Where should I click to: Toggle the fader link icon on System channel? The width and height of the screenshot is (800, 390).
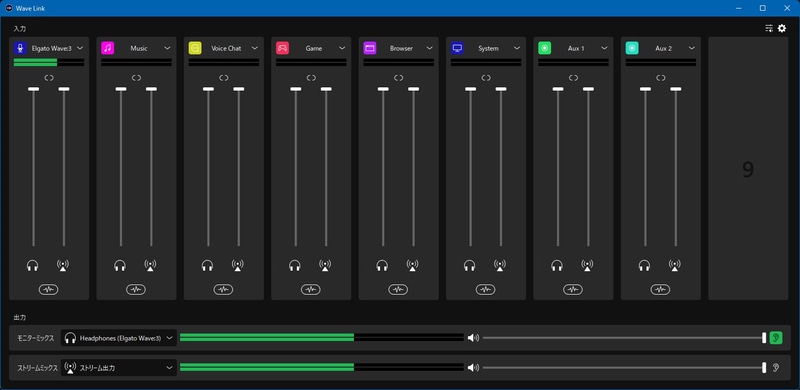tap(486, 78)
